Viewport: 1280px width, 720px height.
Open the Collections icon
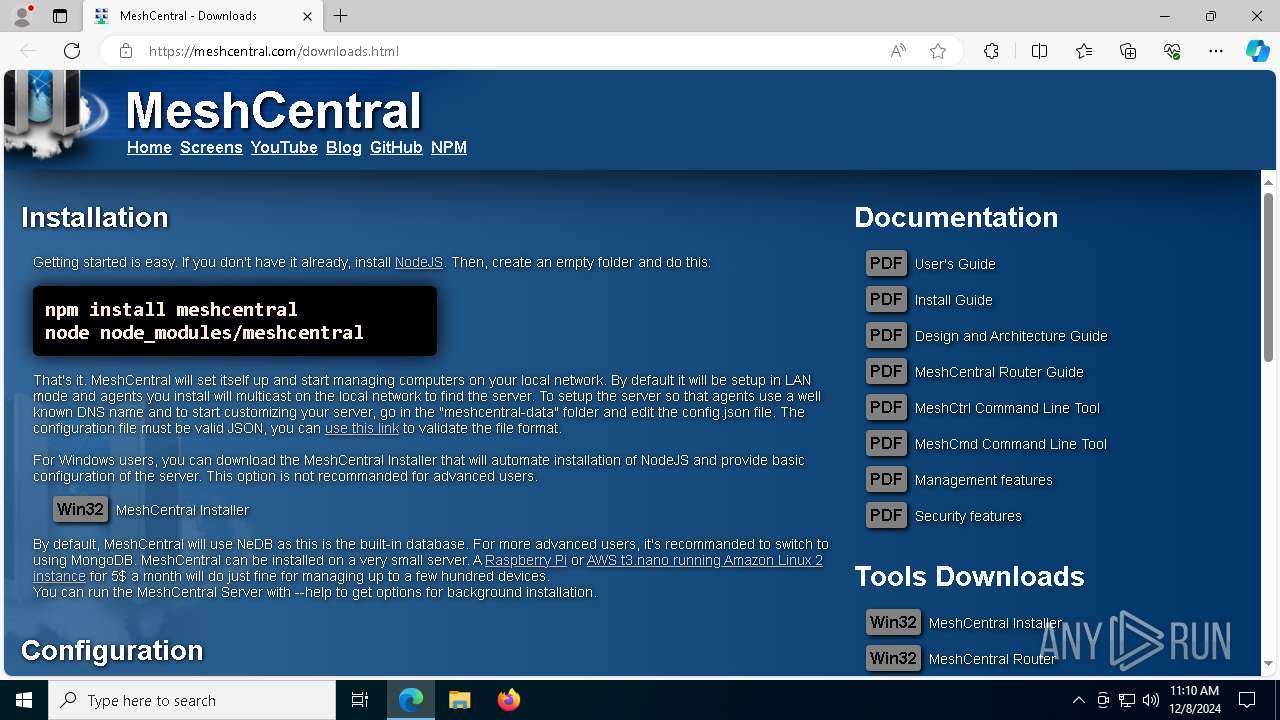pyautogui.click(x=1128, y=51)
